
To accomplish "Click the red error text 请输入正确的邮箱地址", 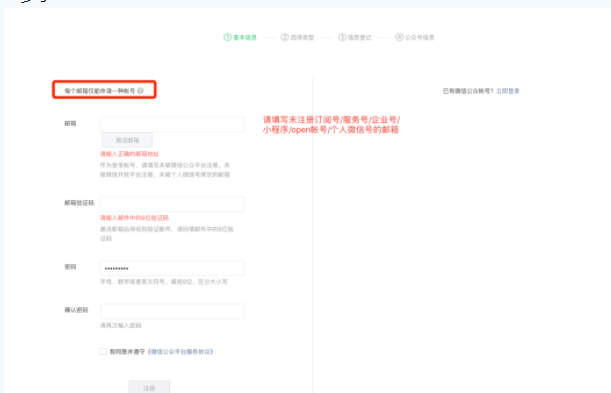I will [129, 154].
